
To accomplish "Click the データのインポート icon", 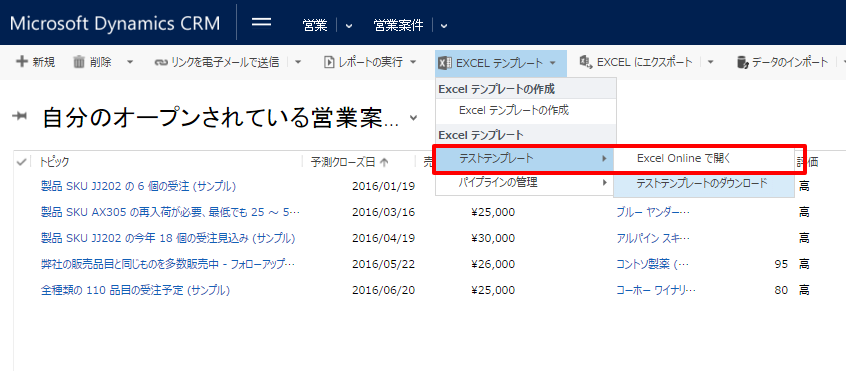I will pos(743,63).
